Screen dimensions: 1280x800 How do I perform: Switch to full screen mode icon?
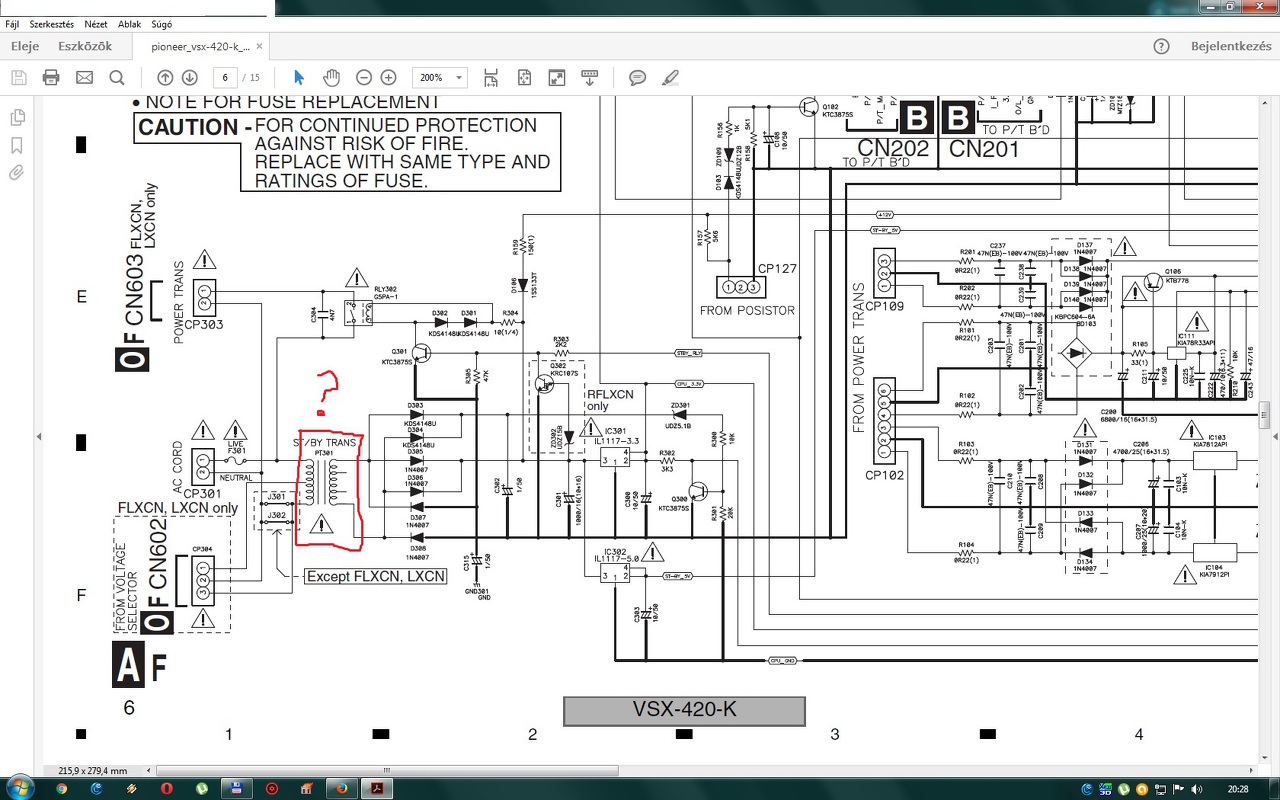pos(557,77)
